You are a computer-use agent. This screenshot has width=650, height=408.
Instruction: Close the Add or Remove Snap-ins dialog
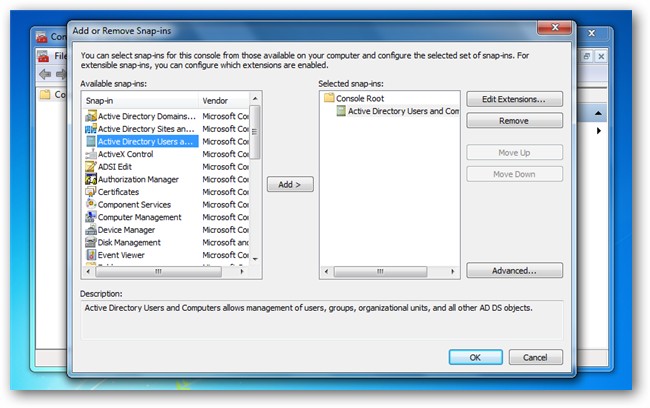[554, 28]
